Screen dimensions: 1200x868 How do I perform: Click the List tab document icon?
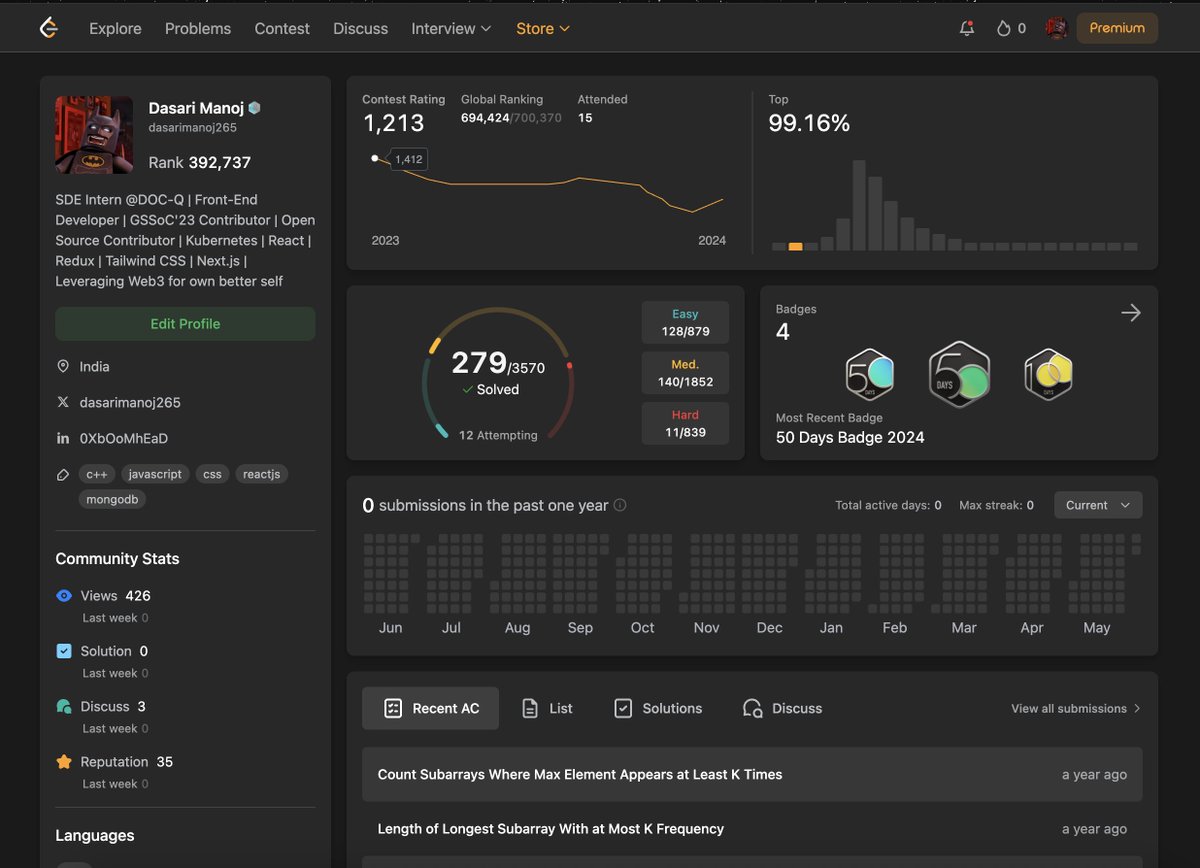[x=530, y=708]
